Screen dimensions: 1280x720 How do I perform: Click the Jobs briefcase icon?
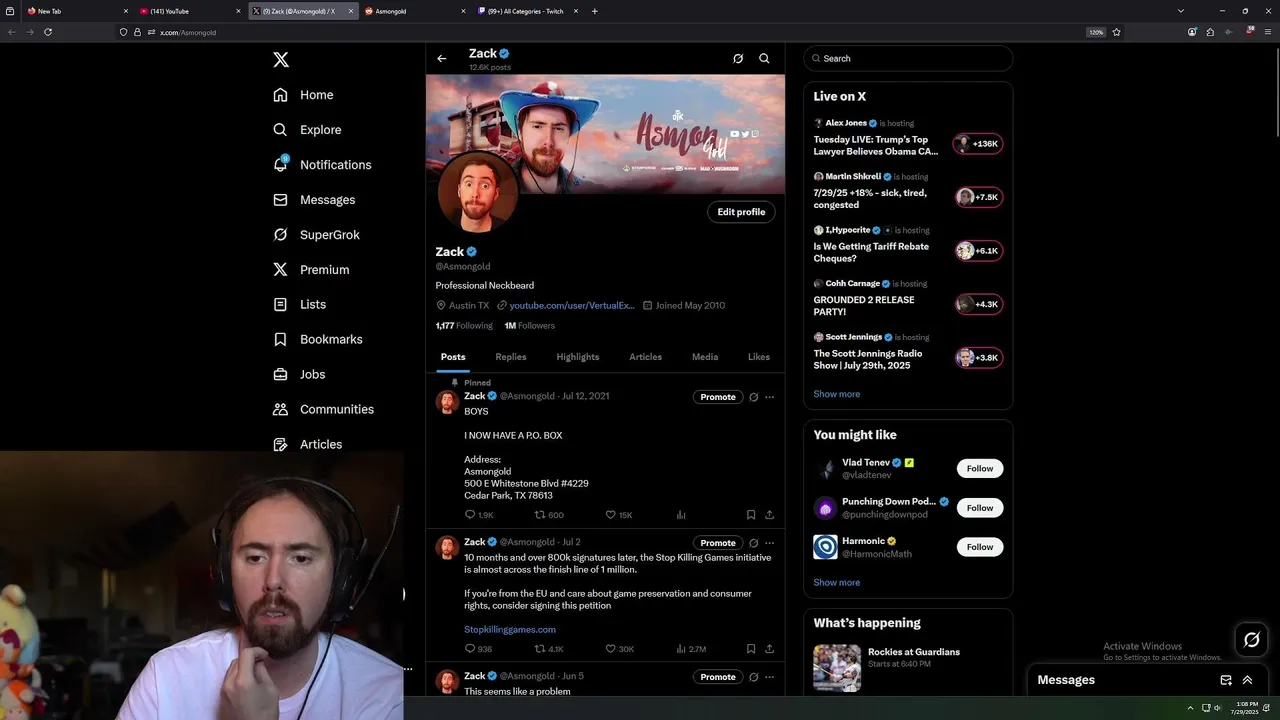point(280,374)
